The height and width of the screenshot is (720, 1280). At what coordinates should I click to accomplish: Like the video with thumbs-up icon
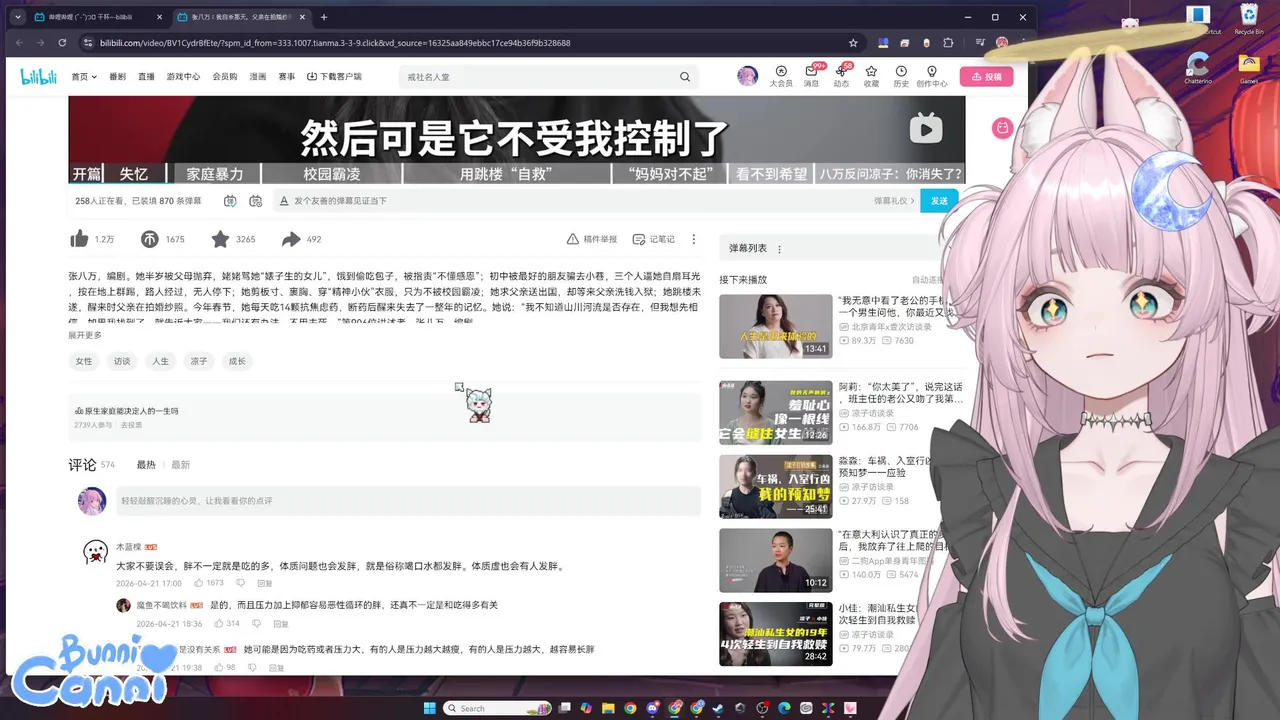[x=79, y=239]
